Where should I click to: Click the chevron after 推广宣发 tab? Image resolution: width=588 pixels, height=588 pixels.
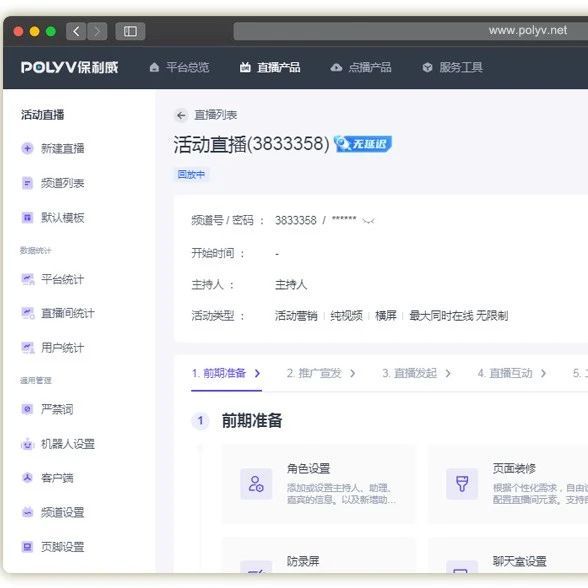pos(352,373)
